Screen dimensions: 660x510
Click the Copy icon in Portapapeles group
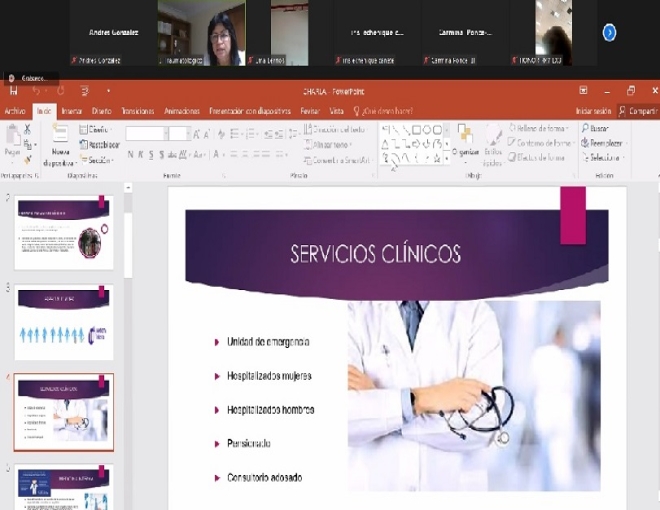coord(28,145)
